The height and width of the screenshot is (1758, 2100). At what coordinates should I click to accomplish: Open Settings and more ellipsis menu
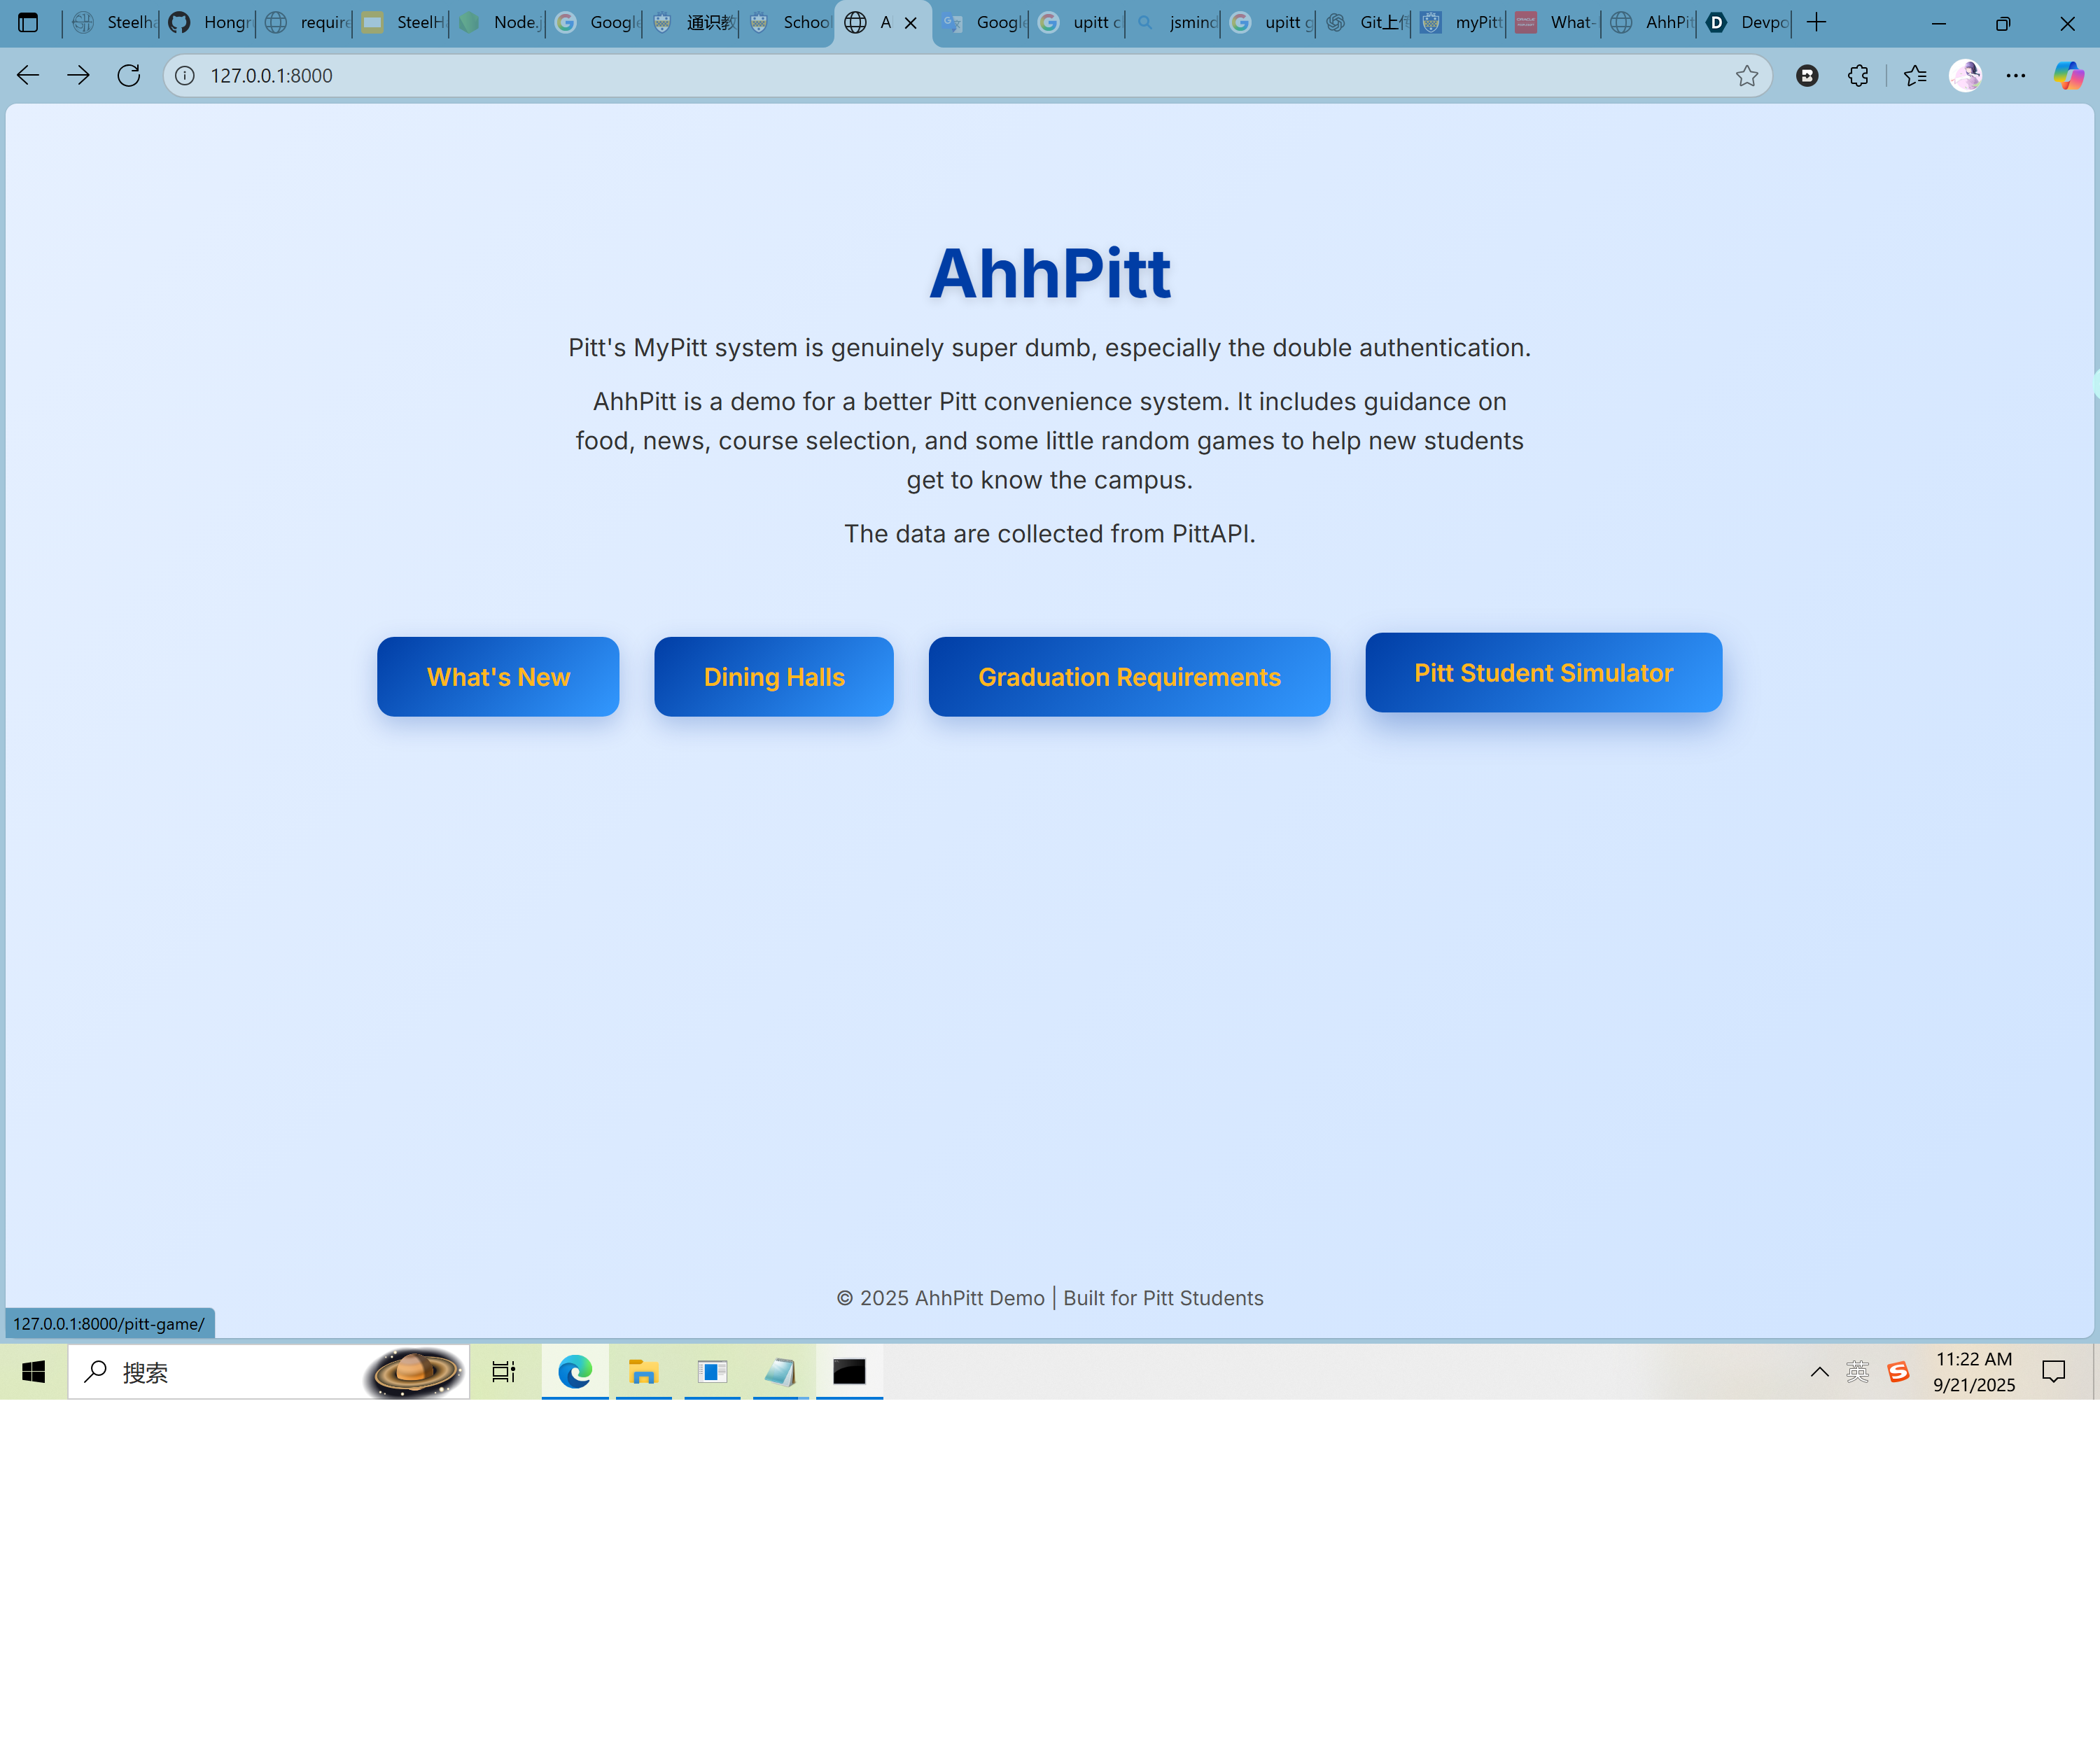pos(2016,76)
